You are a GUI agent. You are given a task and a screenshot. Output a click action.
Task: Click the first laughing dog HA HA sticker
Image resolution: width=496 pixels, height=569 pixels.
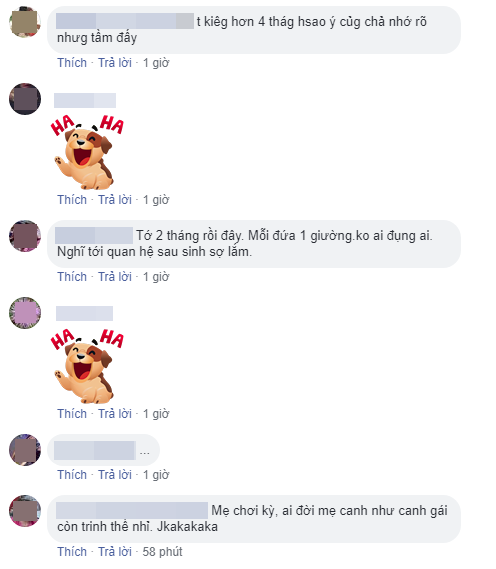click(87, 152)
